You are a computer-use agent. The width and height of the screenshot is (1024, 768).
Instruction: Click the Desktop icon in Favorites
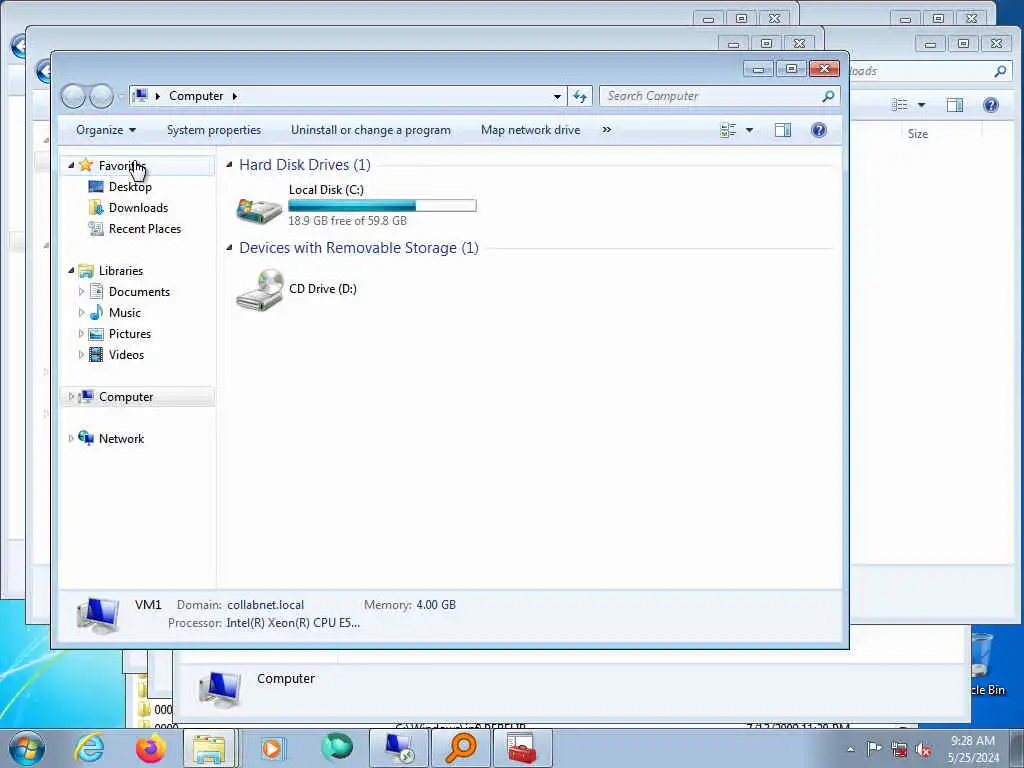coord(96,187)
